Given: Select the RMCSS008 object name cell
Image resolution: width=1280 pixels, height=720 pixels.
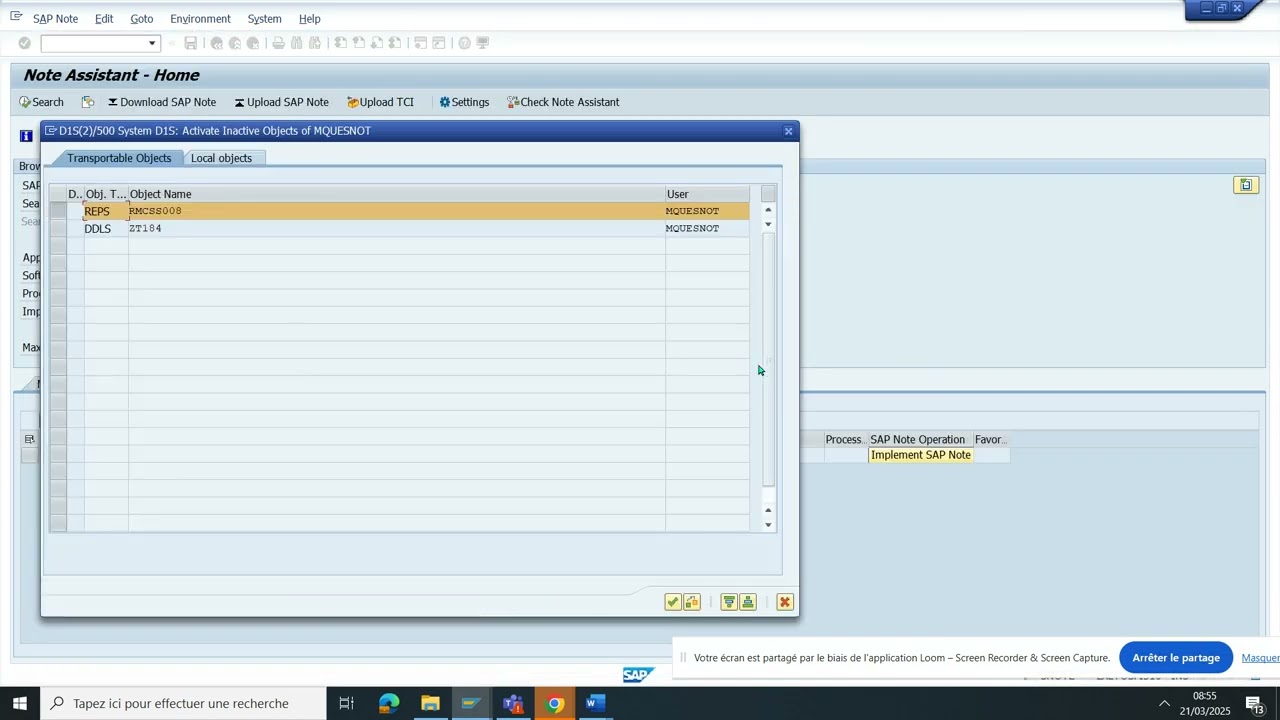Looking at the screenshot, I should coord(397,211).
